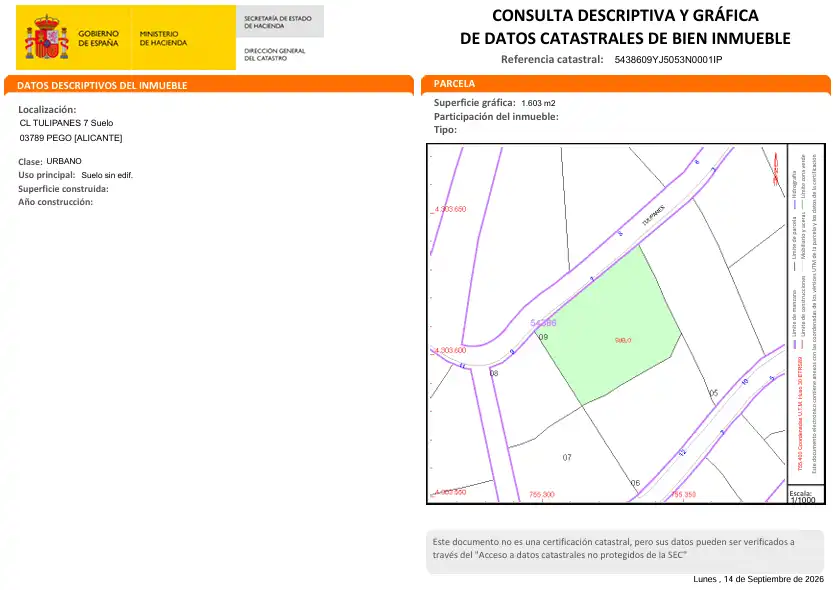
Task: Click the line "DE DATOS CATASTRALES DE BIEN INMUEBLE"
Action: click(625, 38)
